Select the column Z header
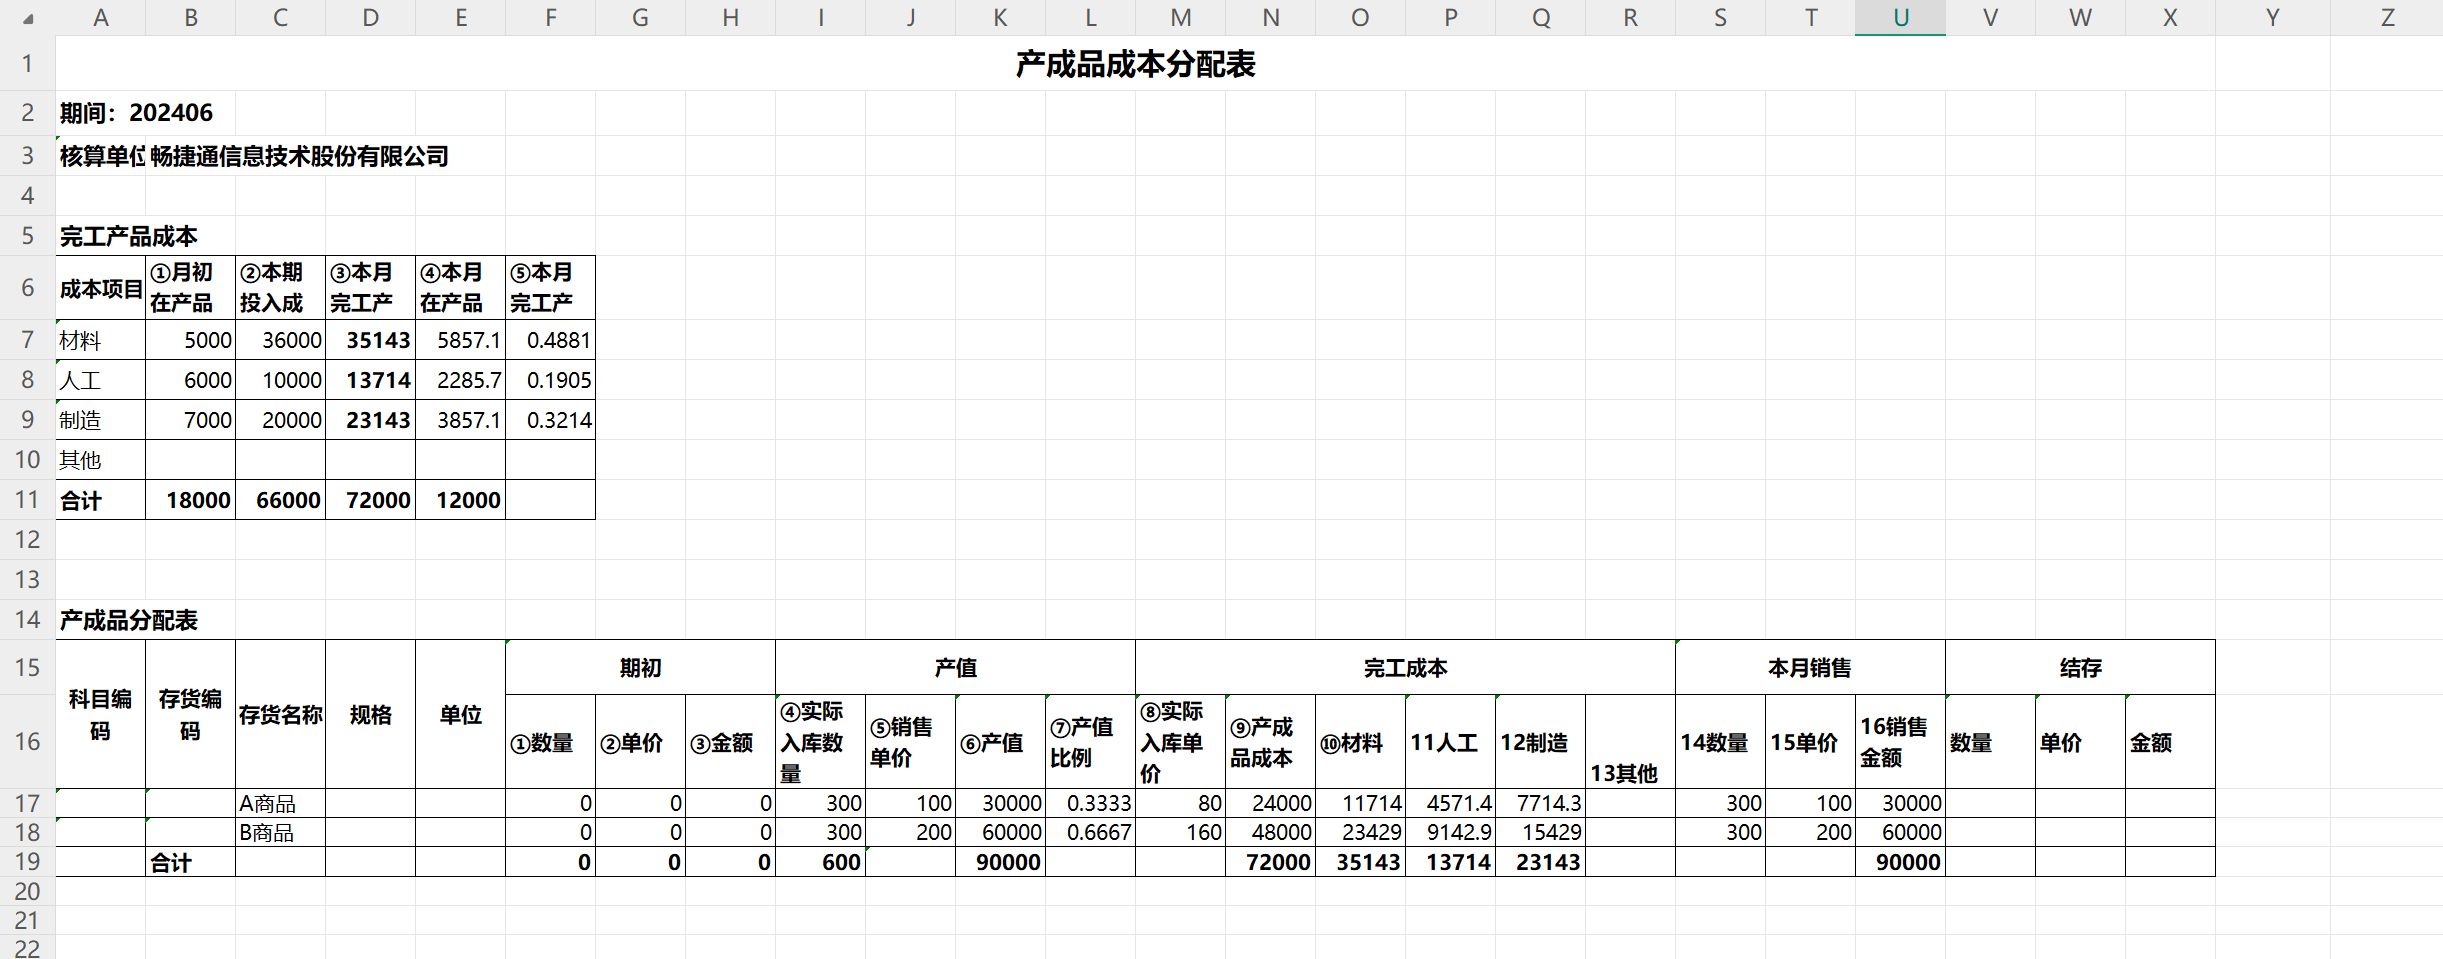Viewport: 2443px width, 959px height. click(x=2387, y=18)
